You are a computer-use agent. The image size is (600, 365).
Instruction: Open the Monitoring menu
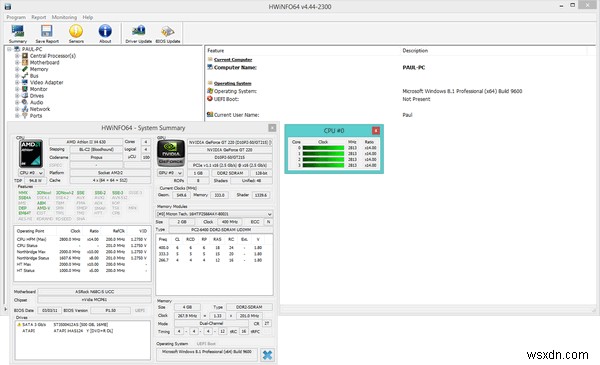coord(64,17)
